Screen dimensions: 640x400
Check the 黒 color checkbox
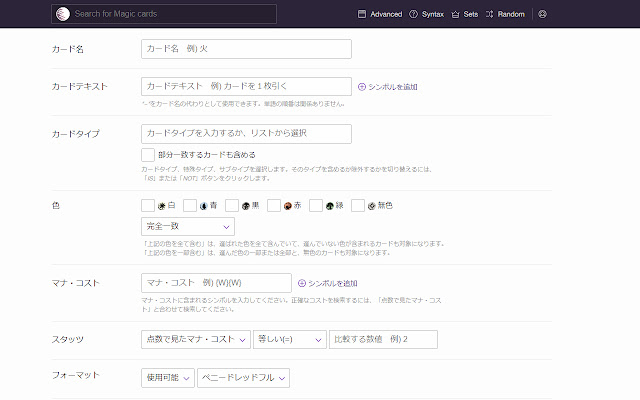point(232,205)
